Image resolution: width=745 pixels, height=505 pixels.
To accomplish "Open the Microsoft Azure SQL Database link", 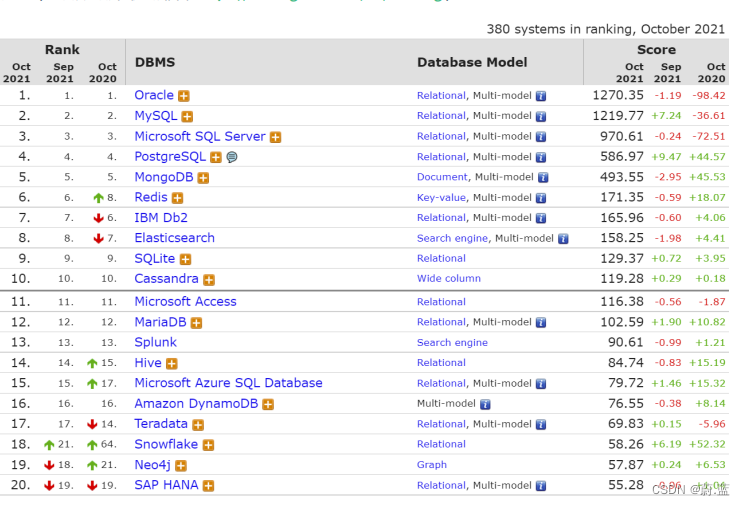I will click(x=229, y=383).
